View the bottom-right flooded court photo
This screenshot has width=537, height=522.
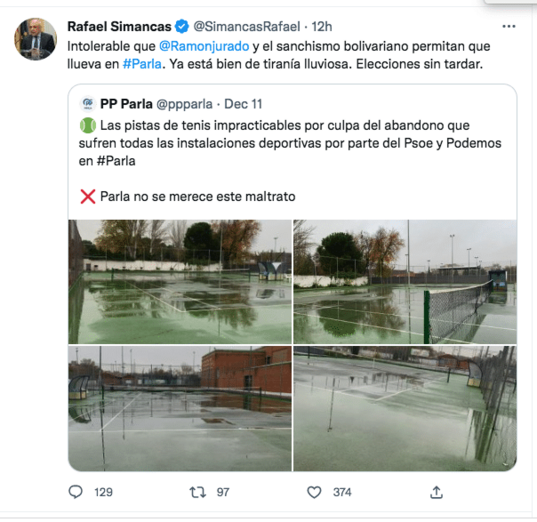pos(405,408)
